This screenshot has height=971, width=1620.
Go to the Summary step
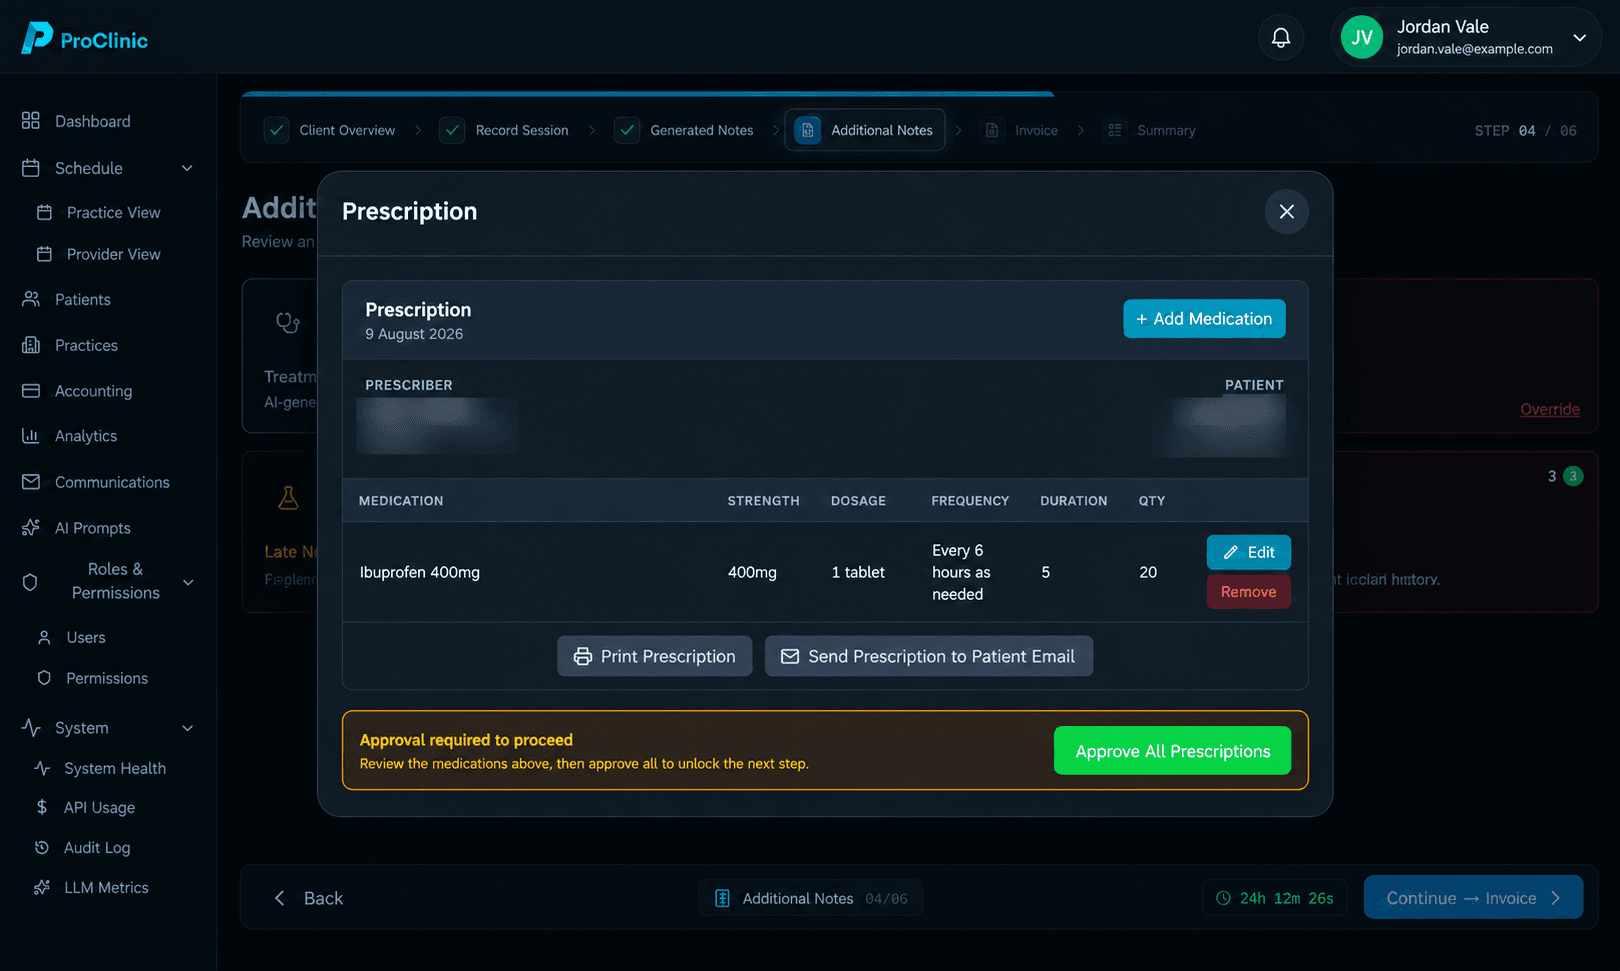click(1150, 130)
